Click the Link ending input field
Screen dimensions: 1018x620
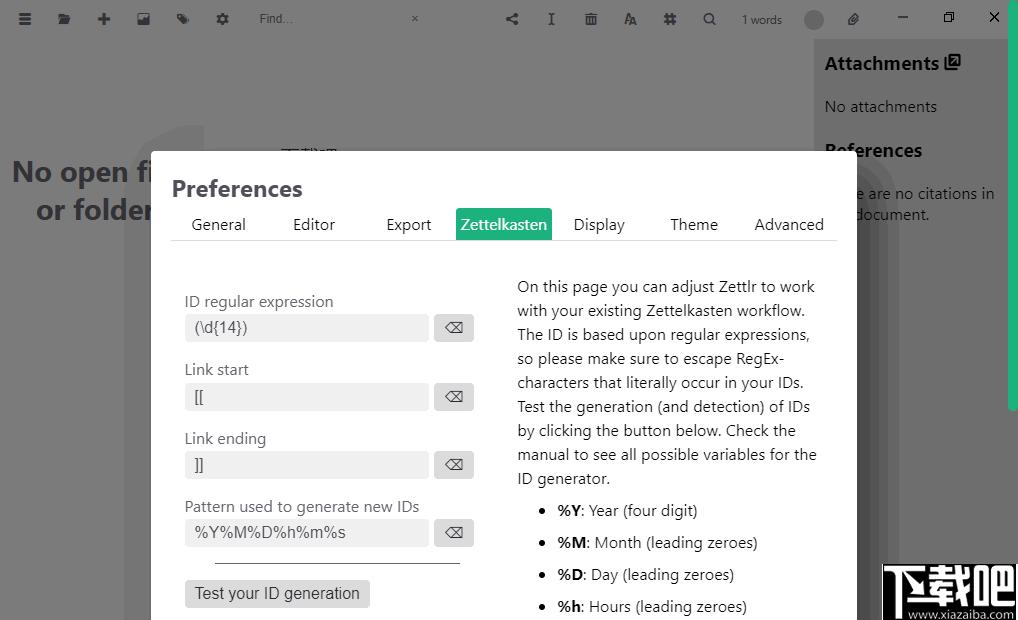(x=306, y=465)
